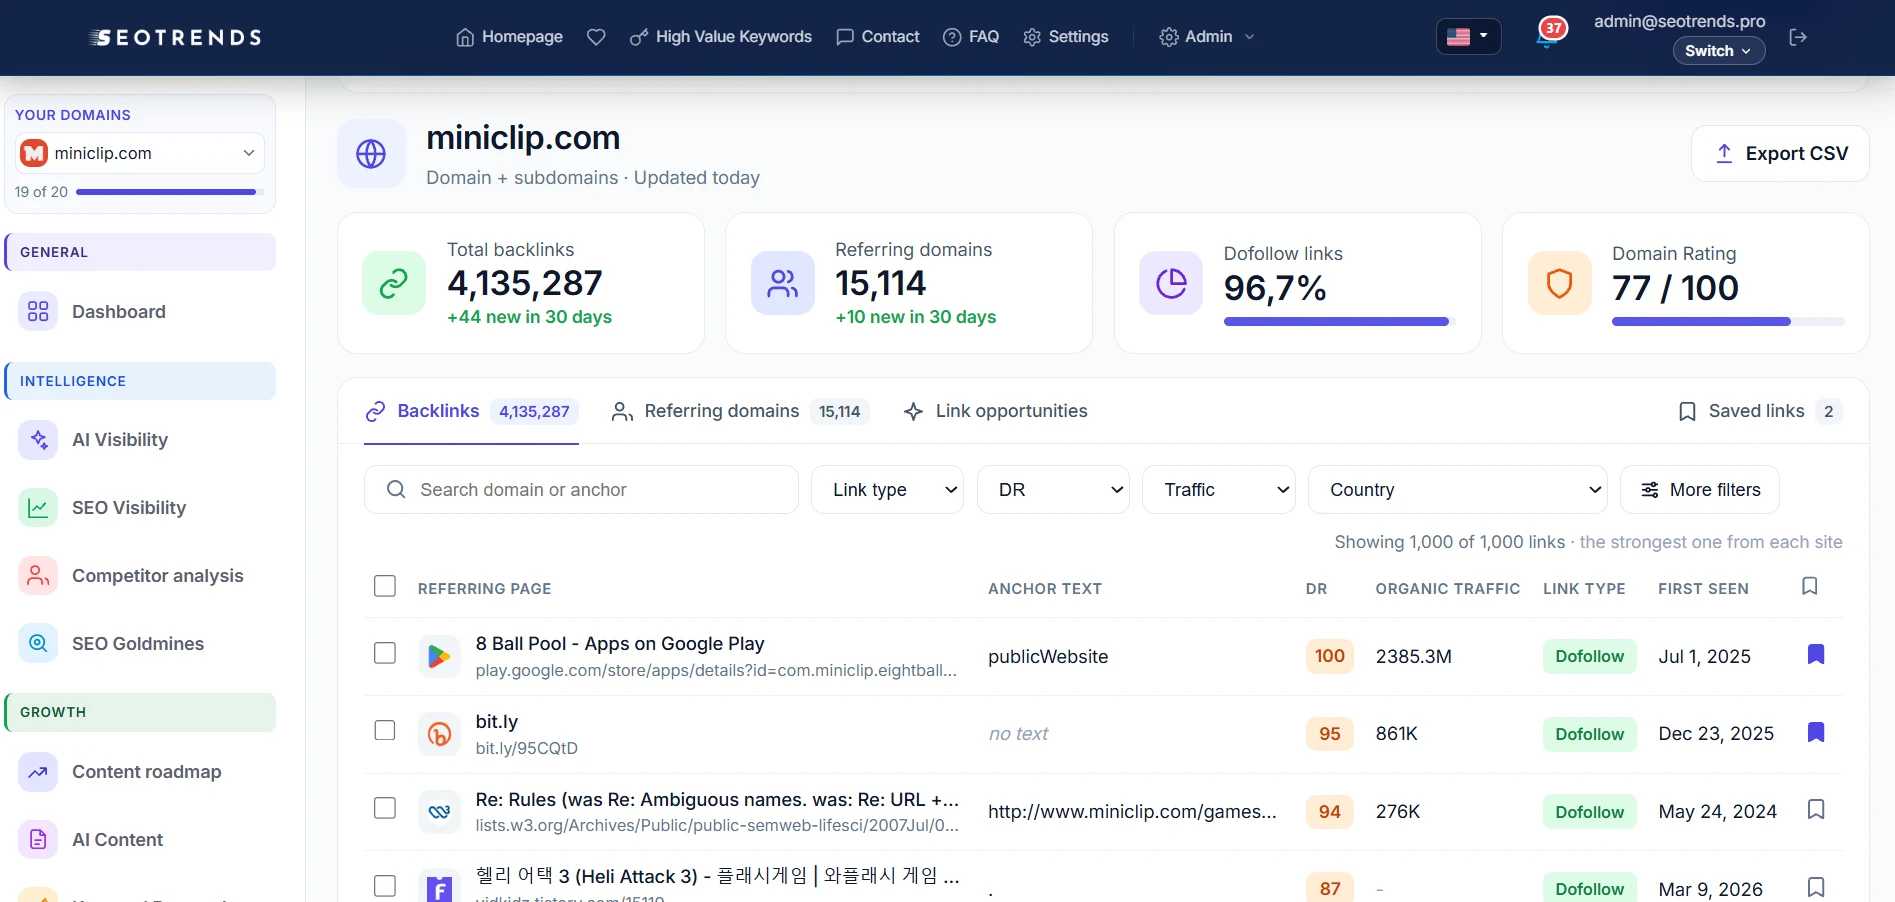This screenshot has width=1895, height=902.
Task: Click the bookmark column header icon
Action: [1809, 586]
